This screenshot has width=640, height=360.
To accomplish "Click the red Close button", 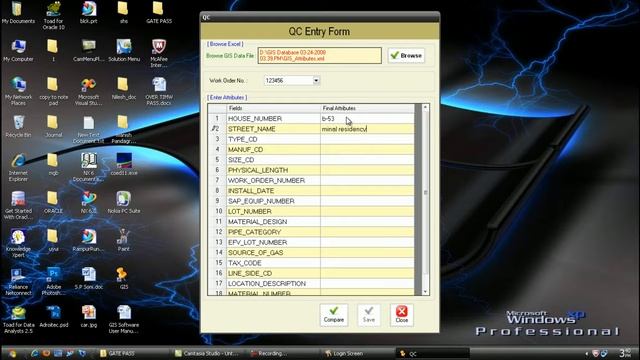I will tap(402, 315).
